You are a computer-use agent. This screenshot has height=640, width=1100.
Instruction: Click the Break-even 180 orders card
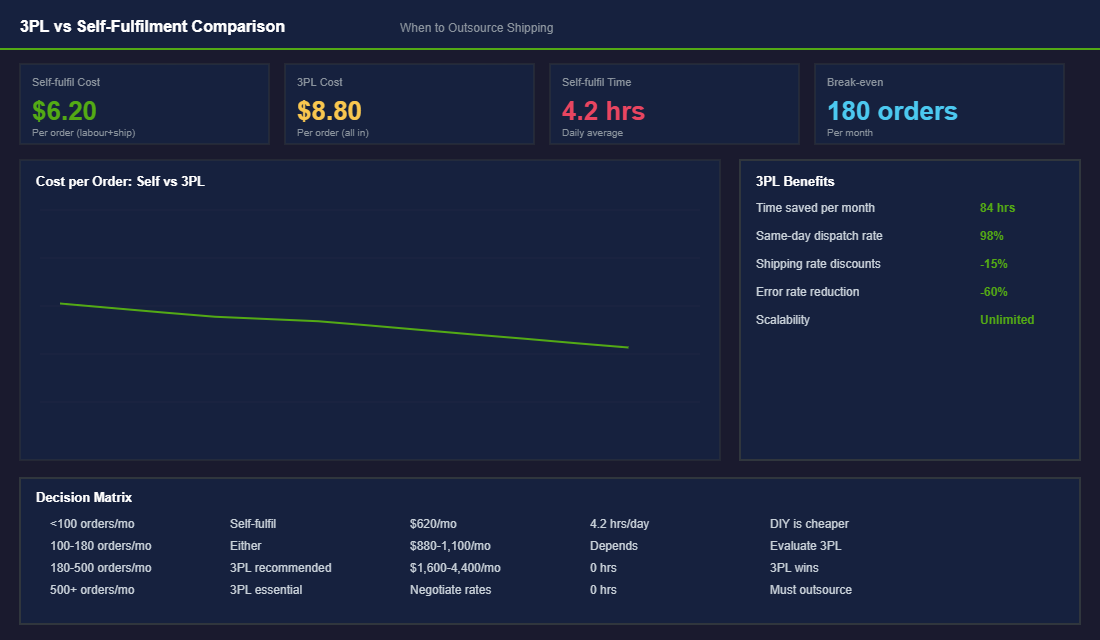coord(939,103)
